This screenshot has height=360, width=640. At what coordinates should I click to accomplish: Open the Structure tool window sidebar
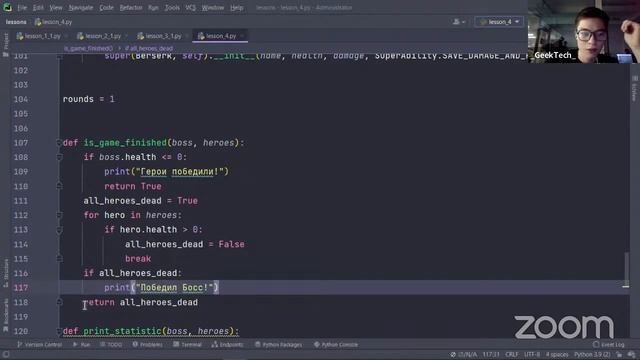click(6, 273)
